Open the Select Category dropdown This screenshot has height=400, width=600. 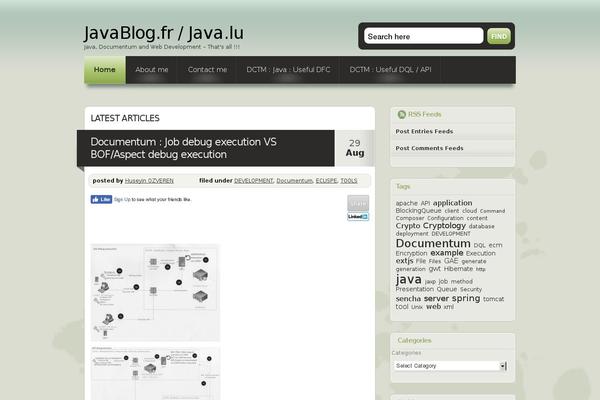[451, 366]
